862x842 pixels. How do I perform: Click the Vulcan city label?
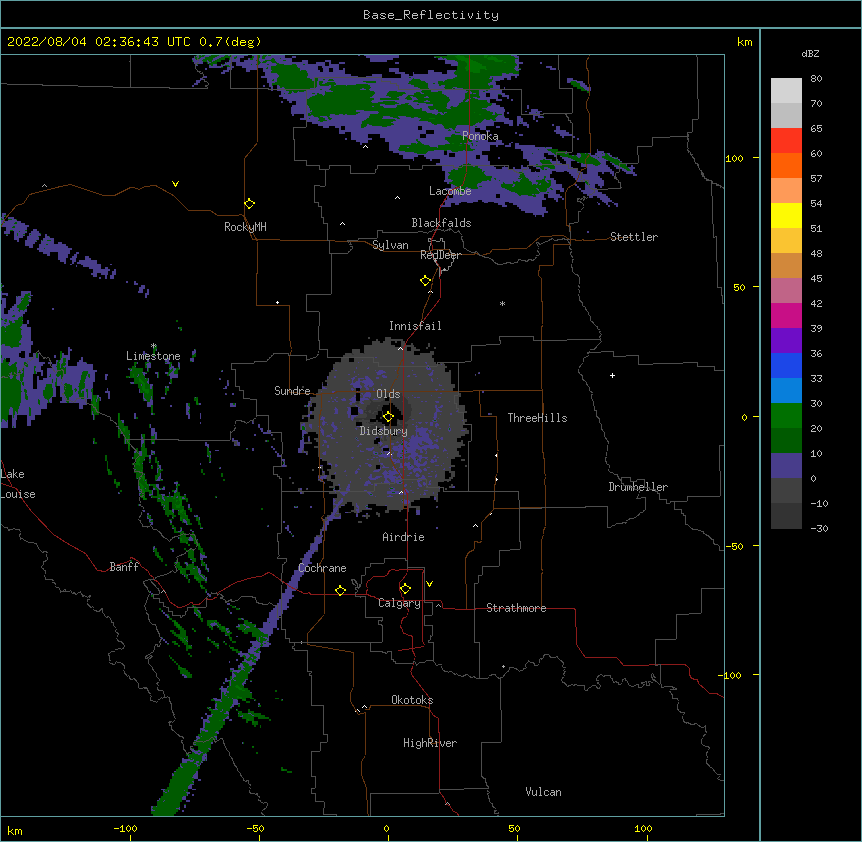tap(543, 792)
